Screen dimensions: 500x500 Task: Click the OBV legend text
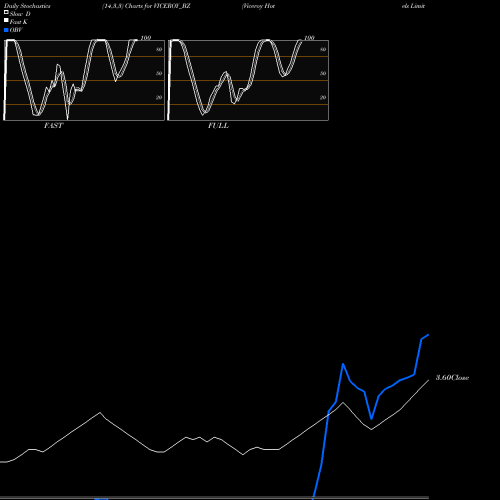(x=16, y=30)
